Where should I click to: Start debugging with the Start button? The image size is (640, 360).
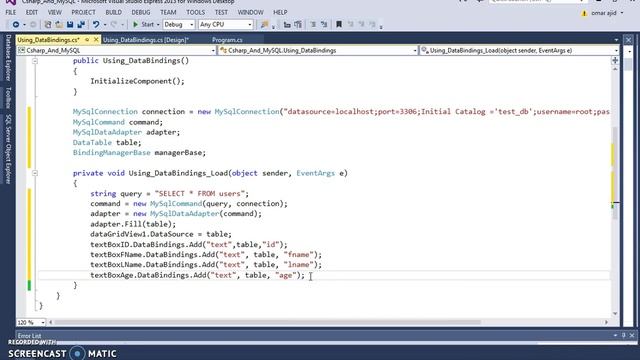[x=143, y=24]
